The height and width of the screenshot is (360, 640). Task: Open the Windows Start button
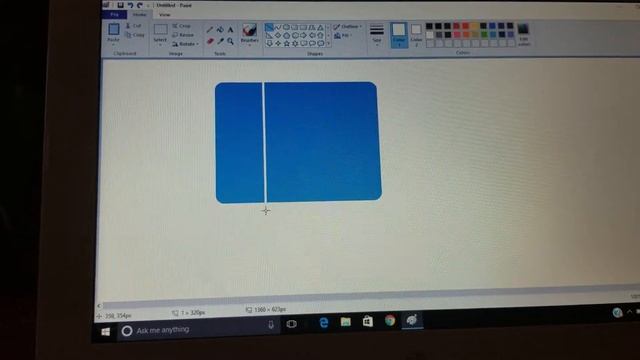pos(105,331)
